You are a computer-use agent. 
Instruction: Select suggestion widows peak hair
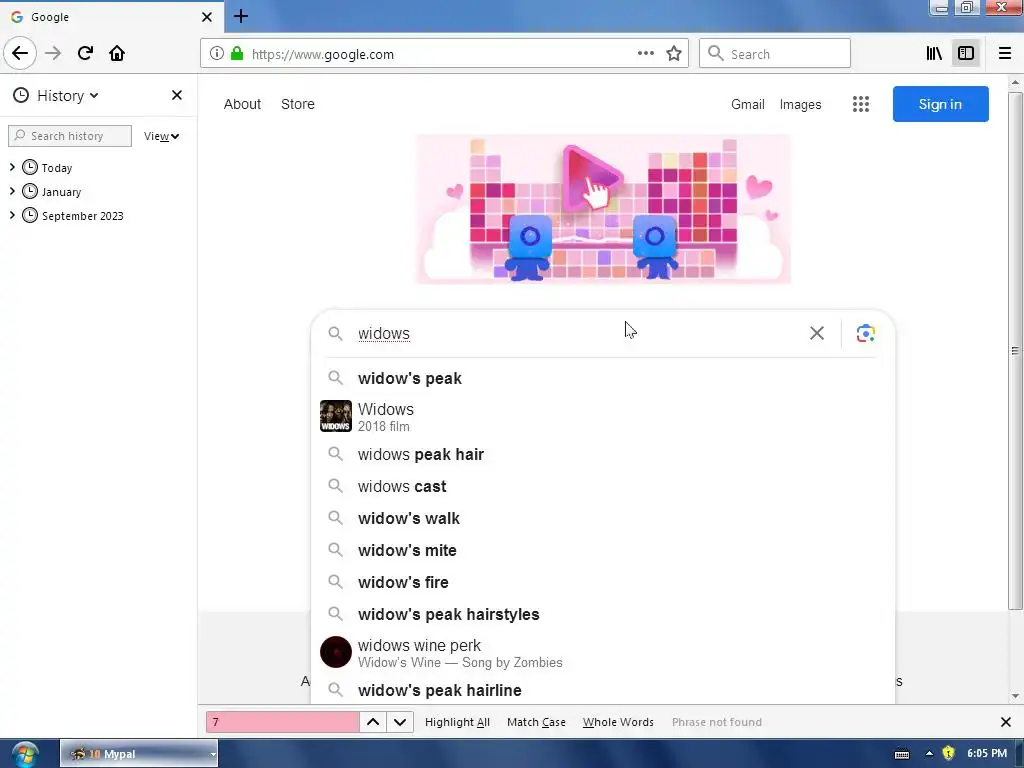(602, 455)
